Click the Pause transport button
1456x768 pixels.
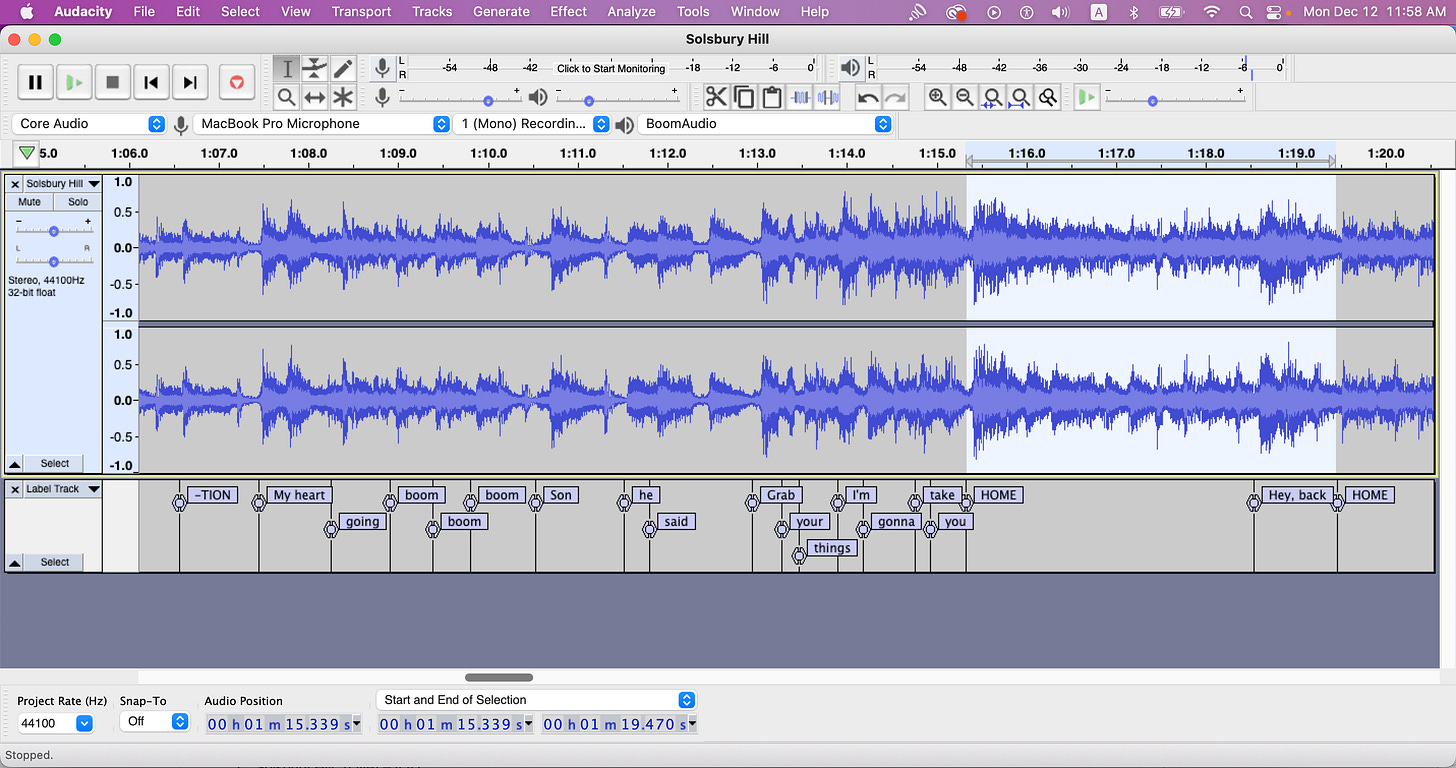tap(35, 82)
